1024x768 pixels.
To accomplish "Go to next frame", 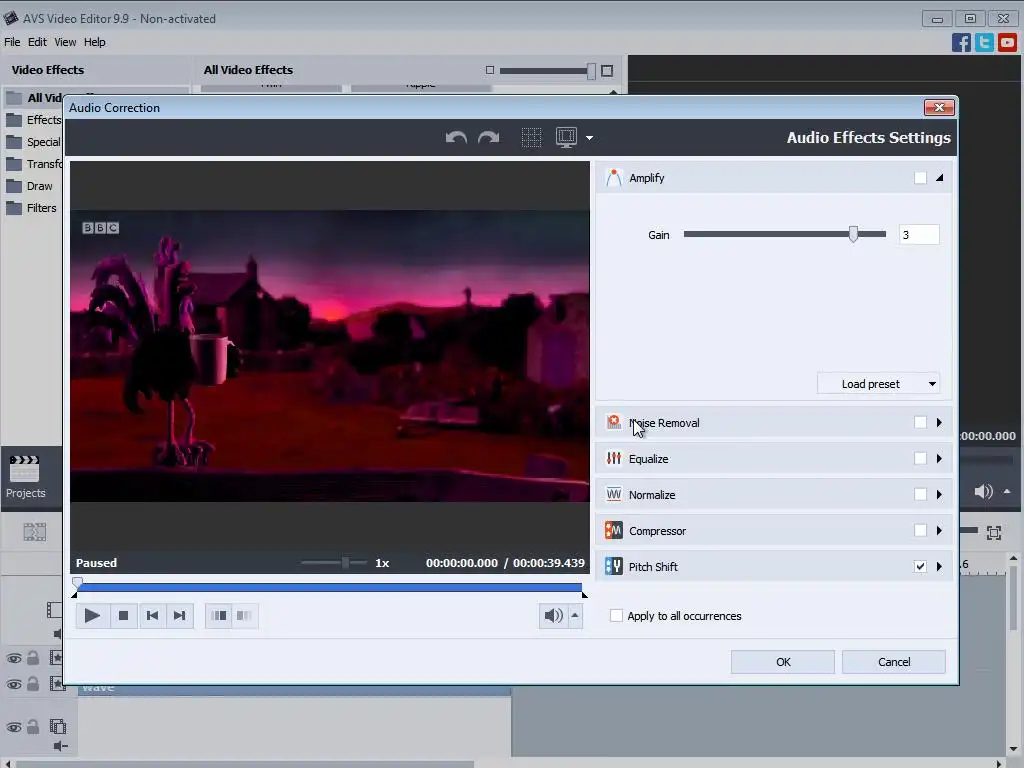I will click(180, 615).
